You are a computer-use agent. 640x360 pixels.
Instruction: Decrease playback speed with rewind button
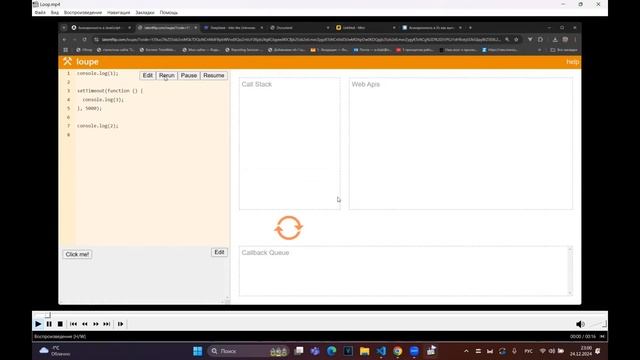click(x=84, y=324)
